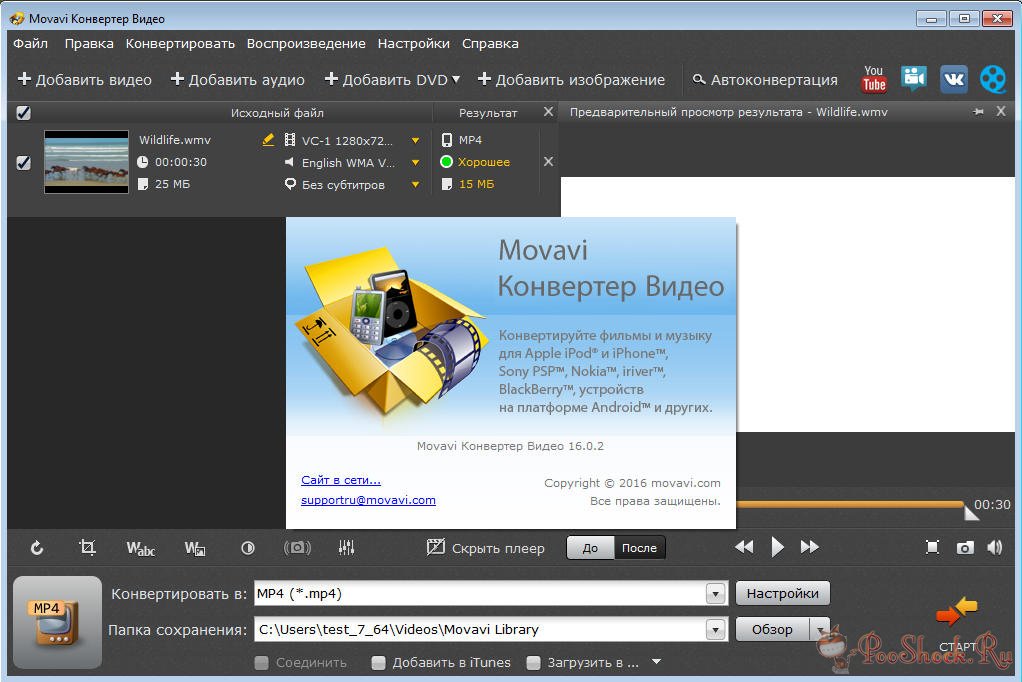1022x682 pixels.
Task: Click the Настройки button beside format field
Action: click(782, 594)
